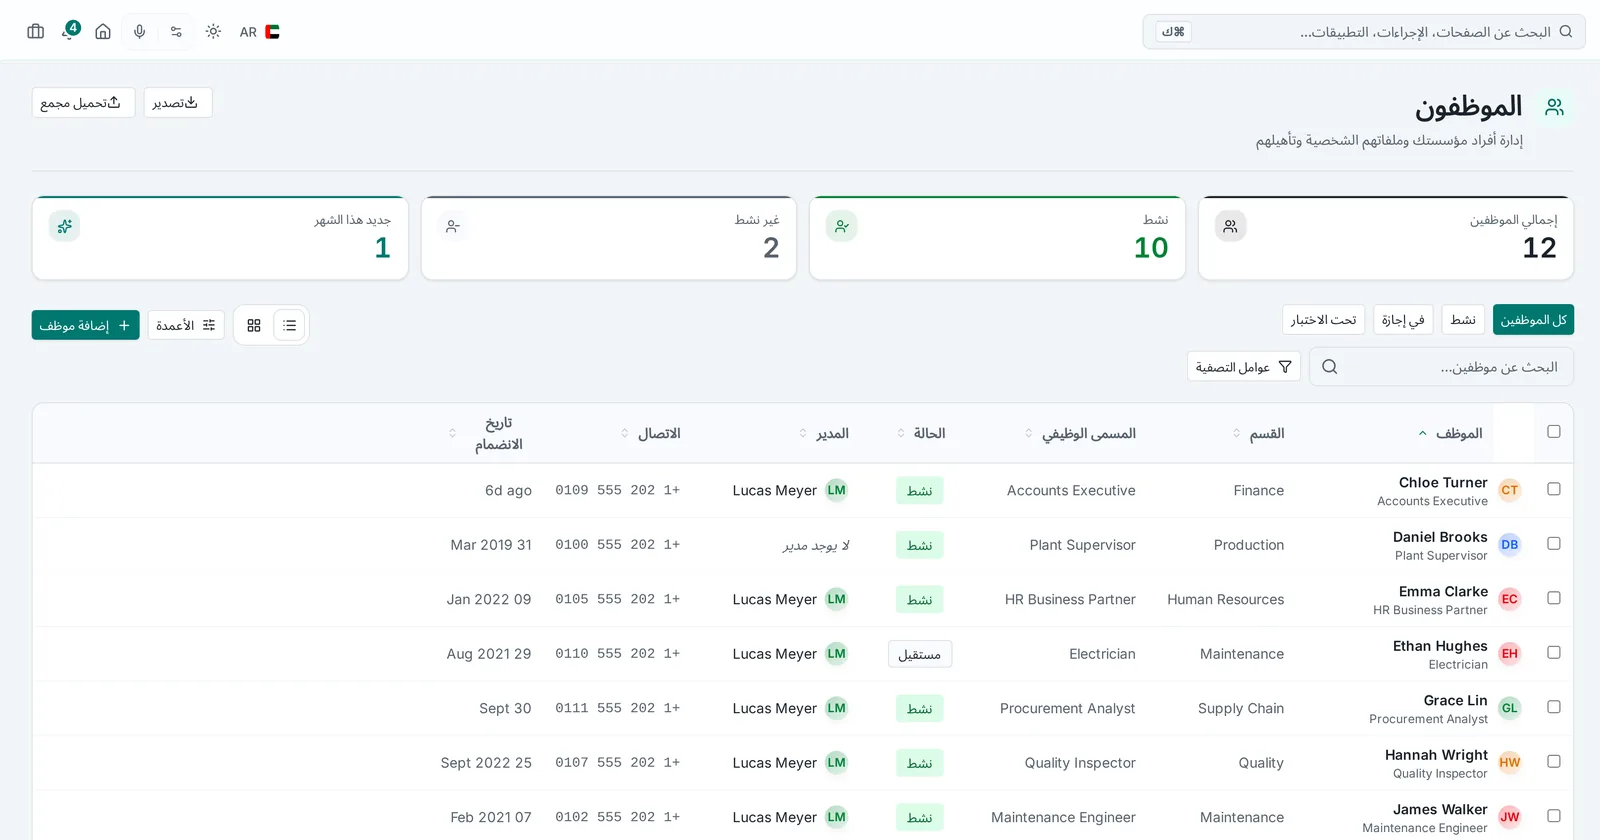Open the الأعمدة columns menu
The height and width of the screenshot is (840, 1600).
pyautogui.click(x=186, y=325)
